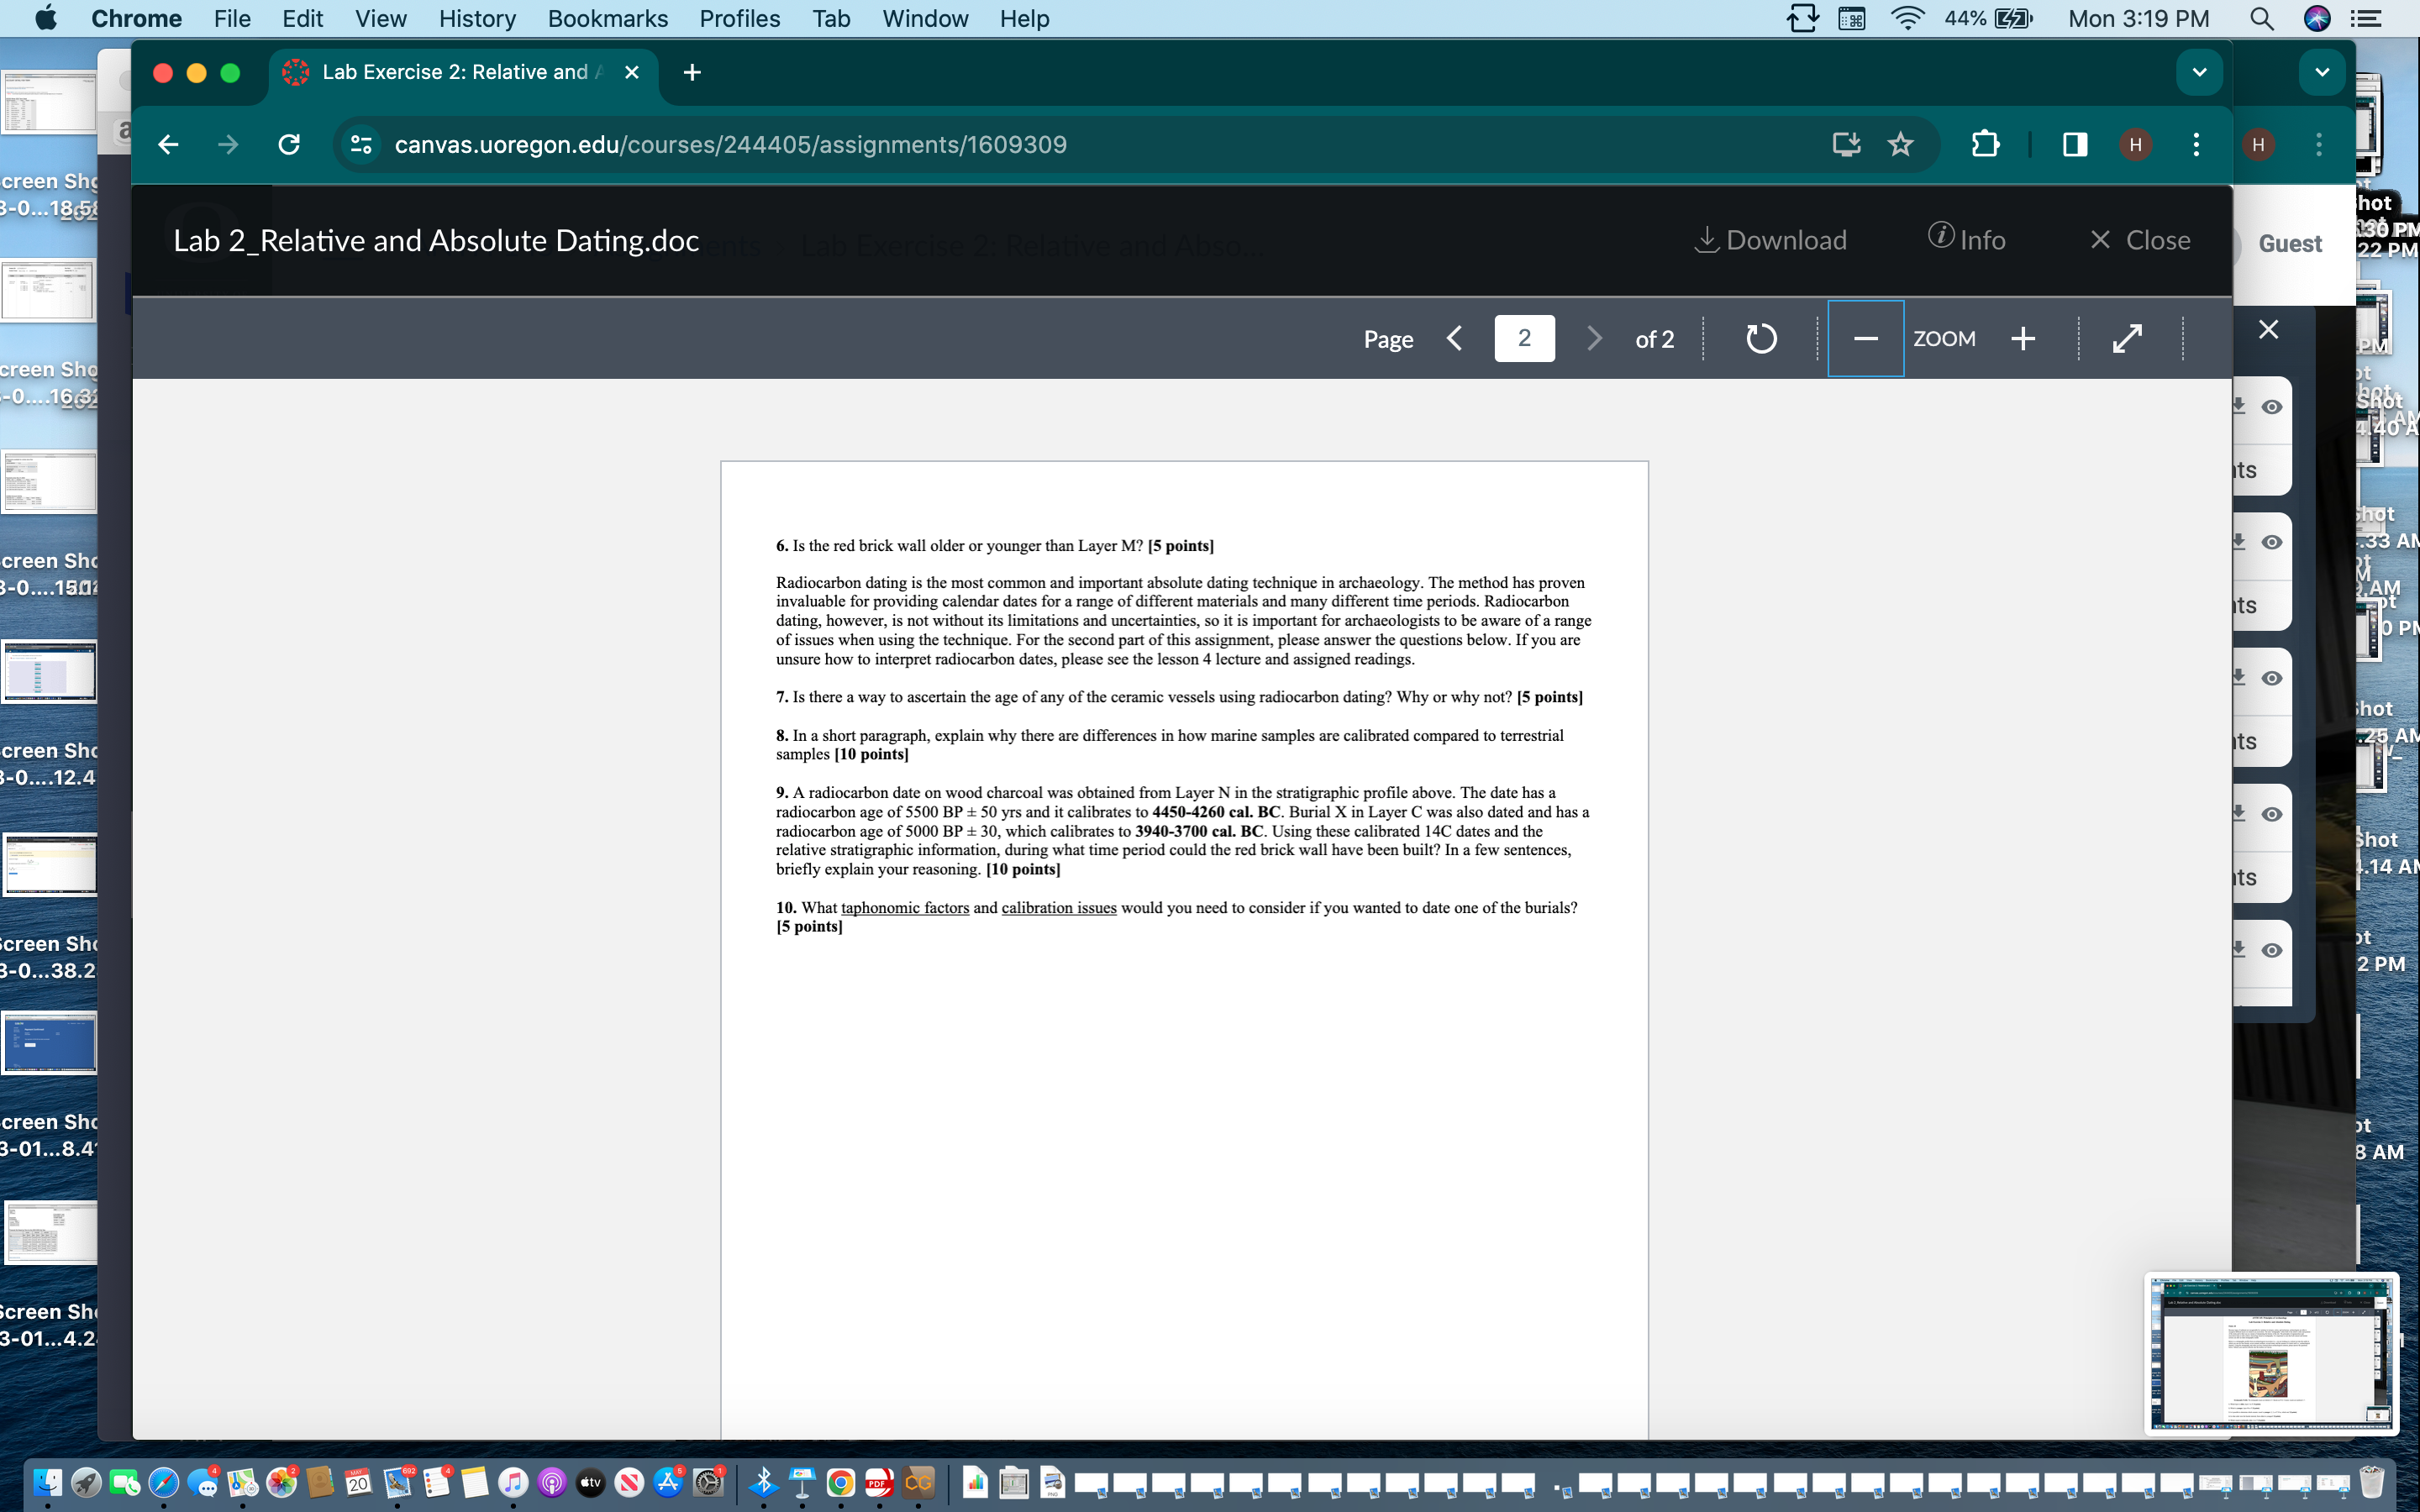Toggle the eye icon on the second sidebar card
This screenshot has width=2420, height=1512.
click(x=2272, y=542)
